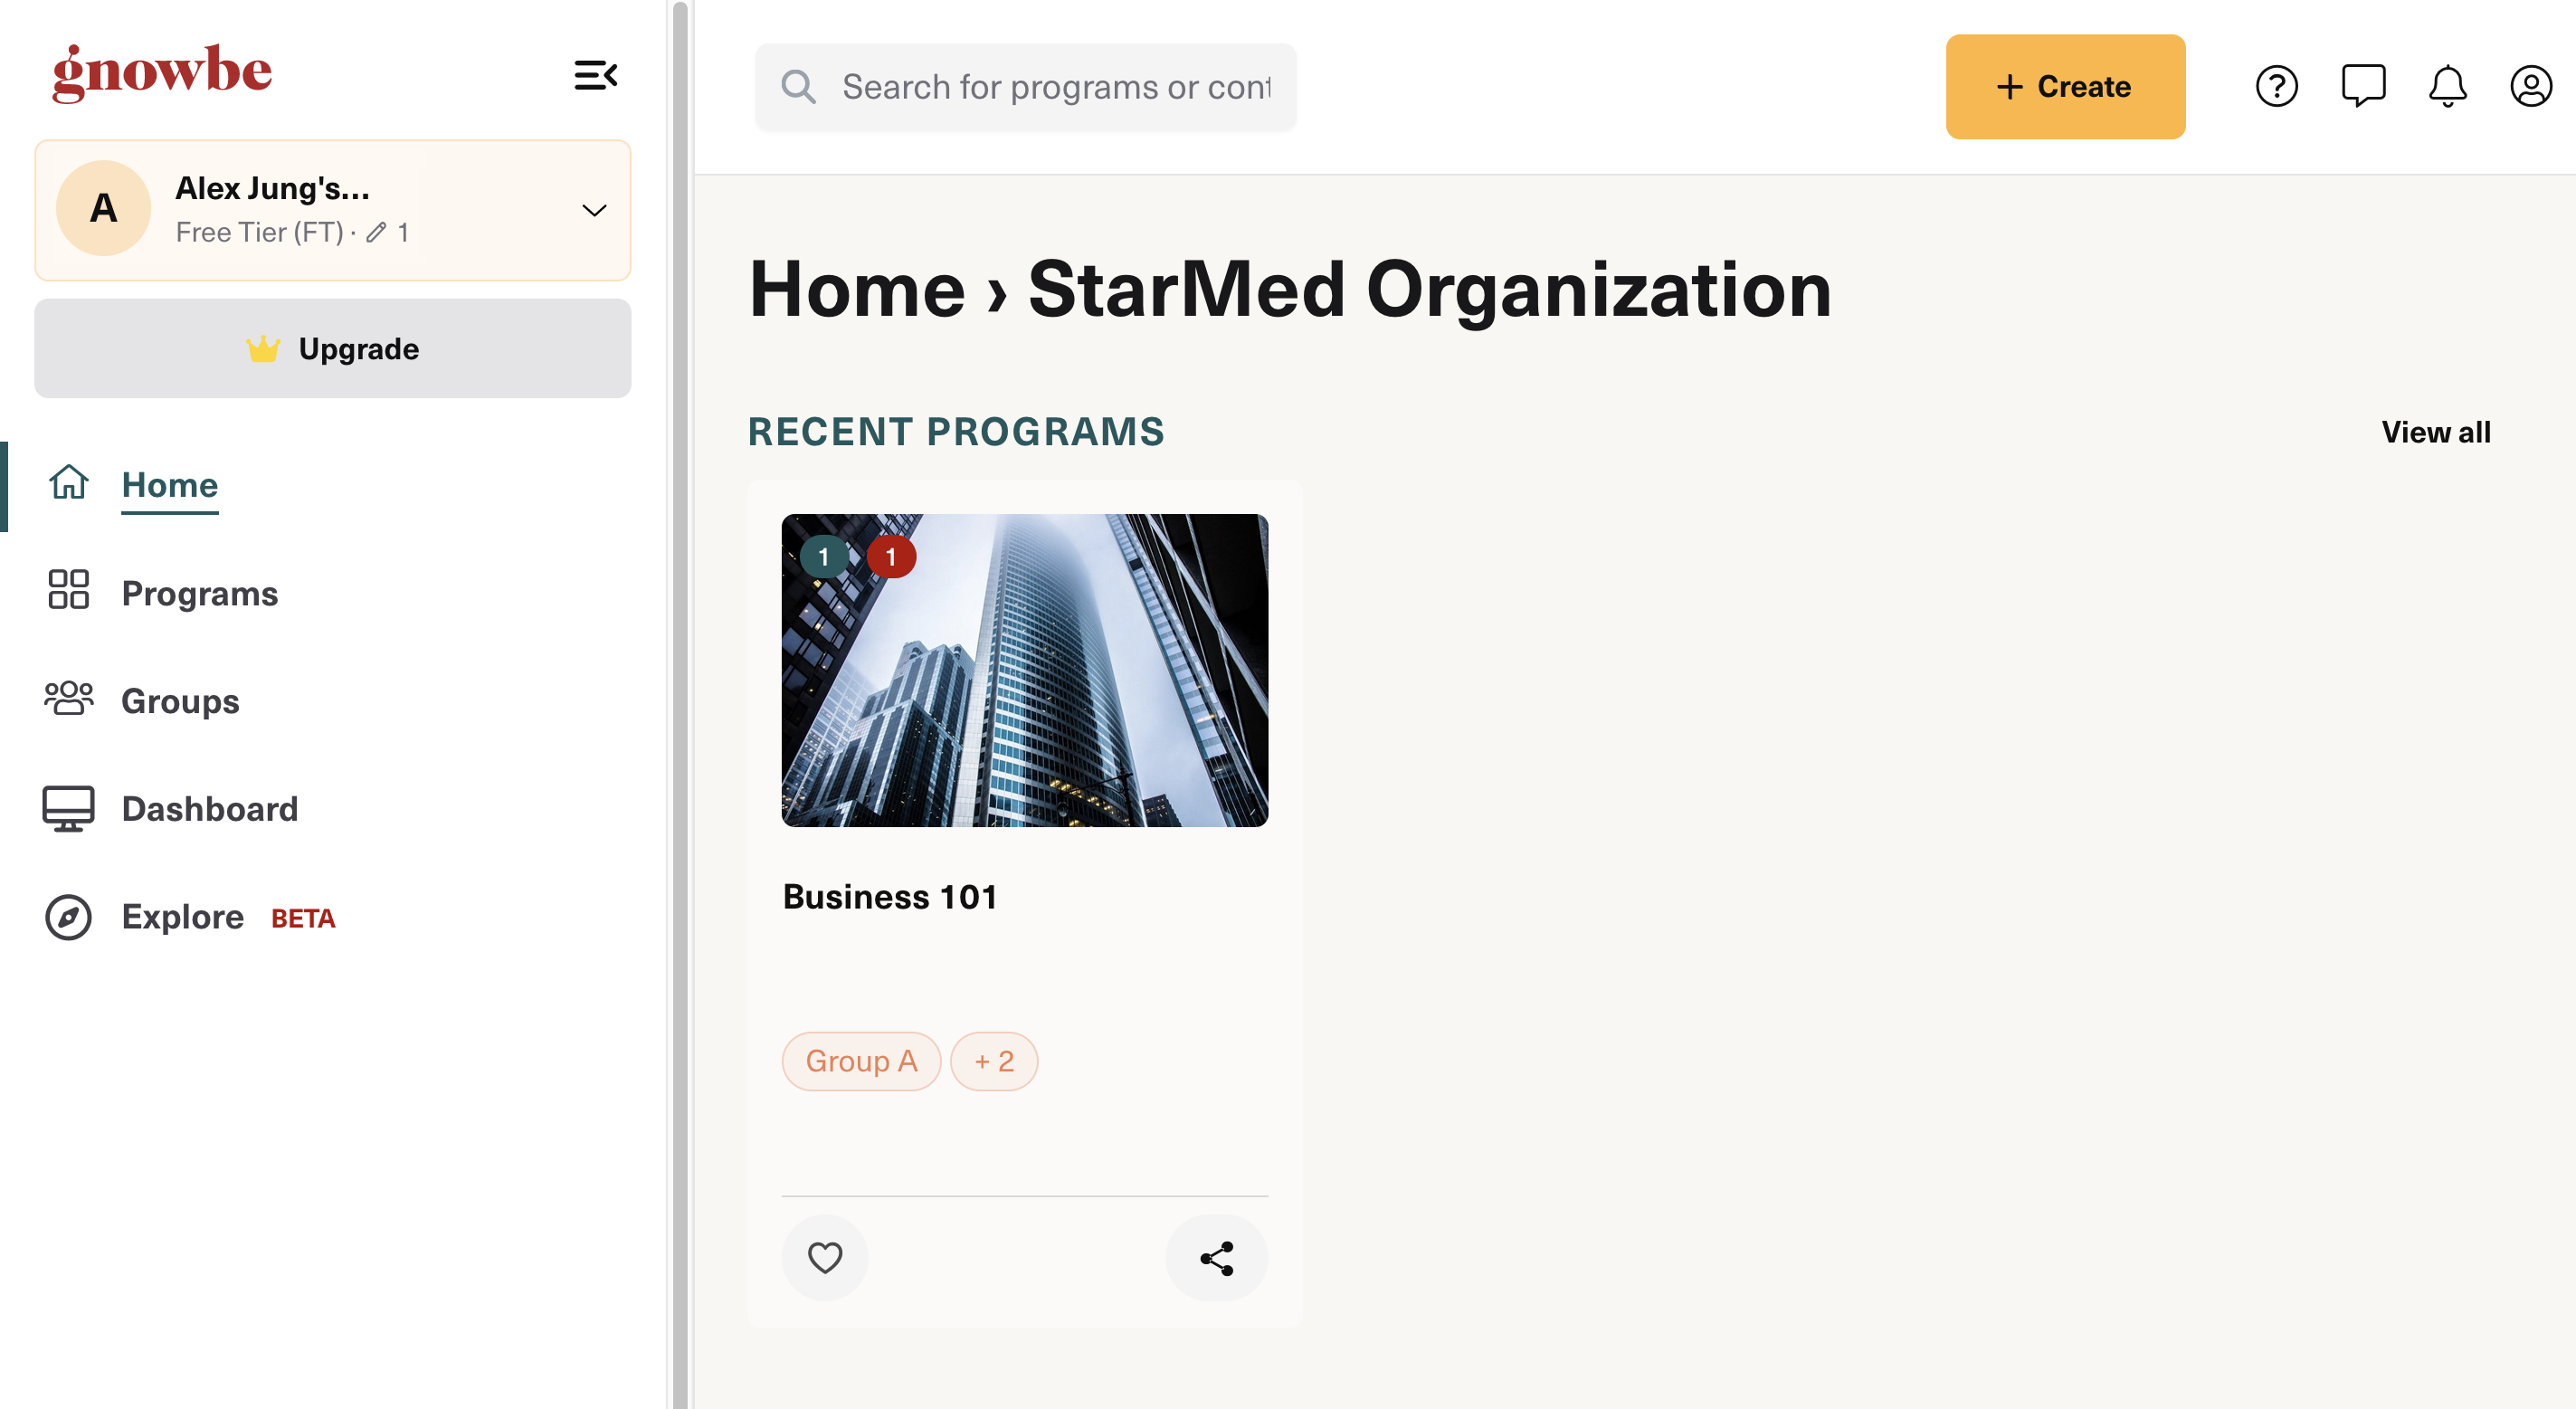Open the Dashboard section
The width and height of the screenshot is (2576, 1409).
[210, 809]
